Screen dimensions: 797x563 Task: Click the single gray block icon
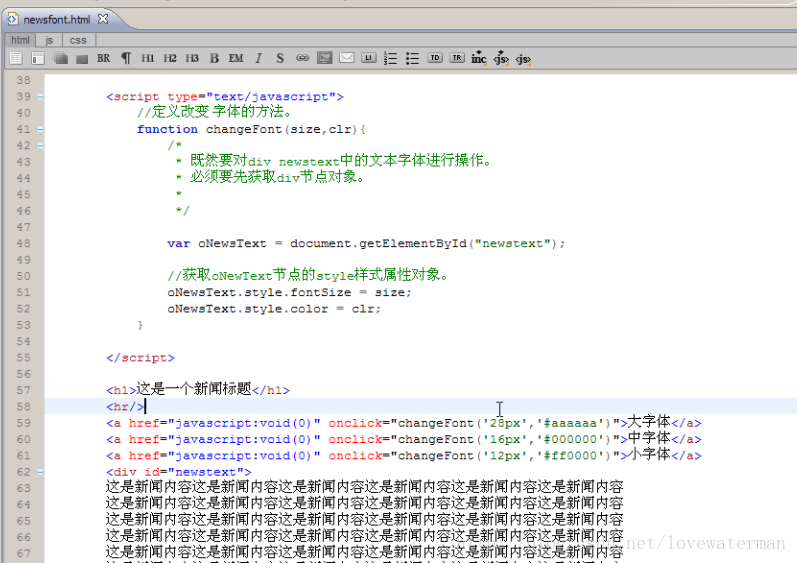pos(82,59)
